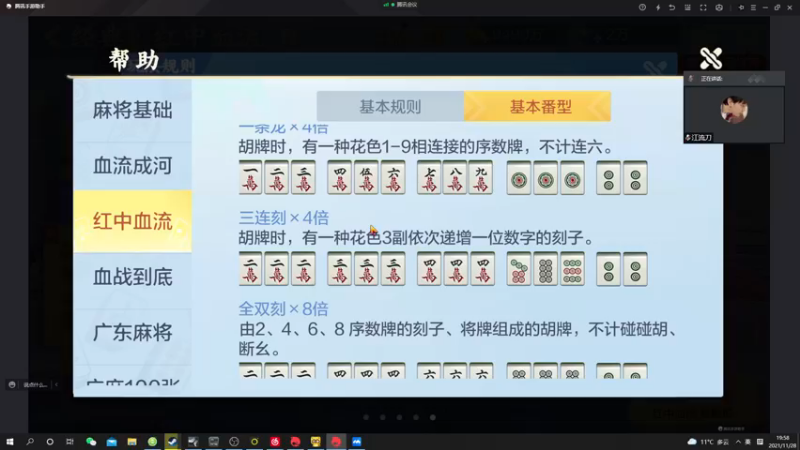This screenshot has width=800, height=450.
Task: Click the microphone icon beside 正在讲话
Action: 691,79
